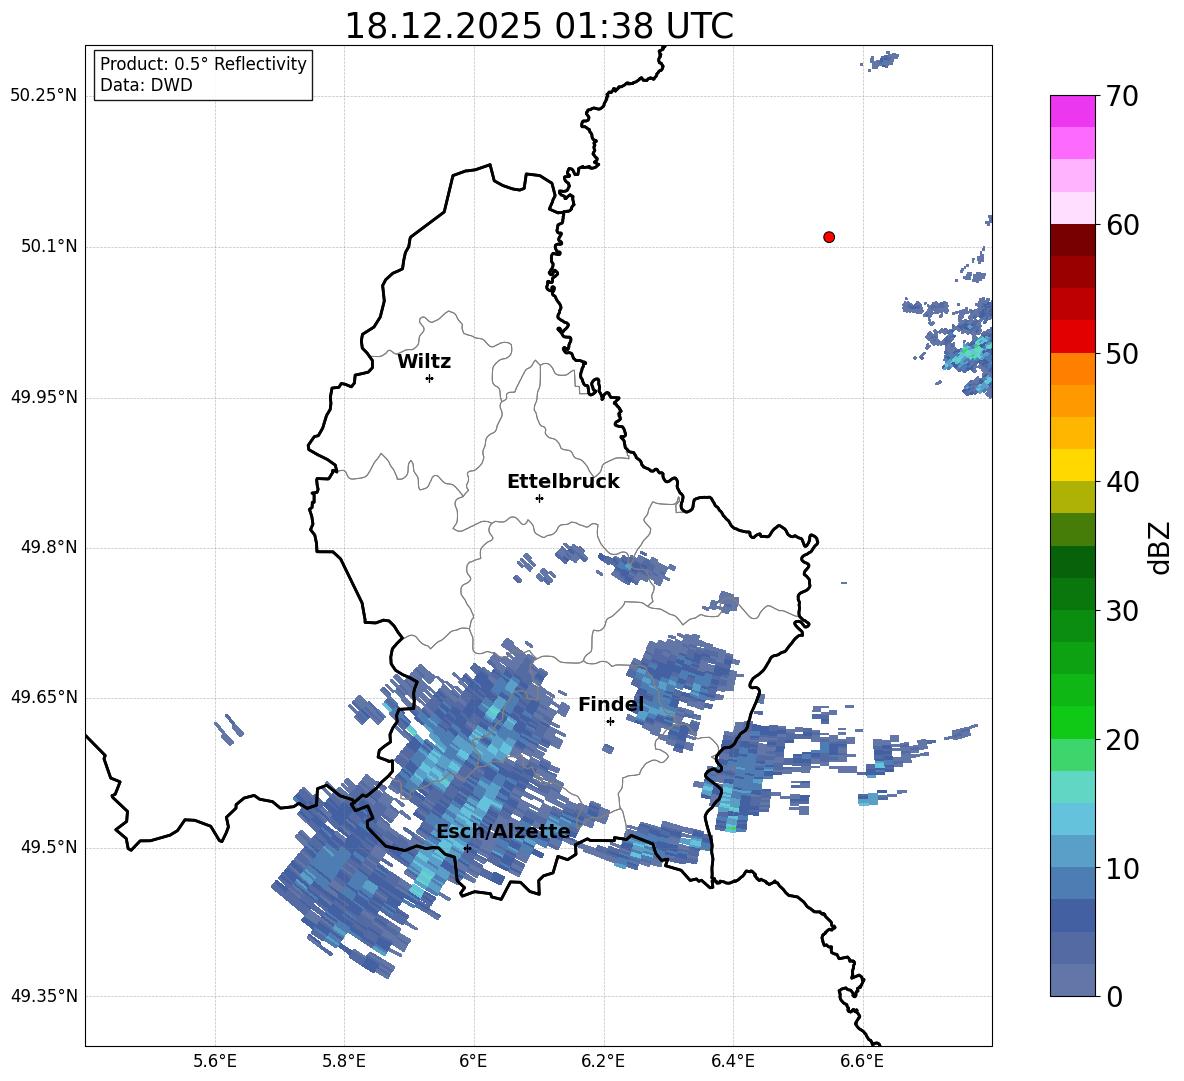
Task: Click the colorbar tick label 0
Action: [x=1115, y=996]
